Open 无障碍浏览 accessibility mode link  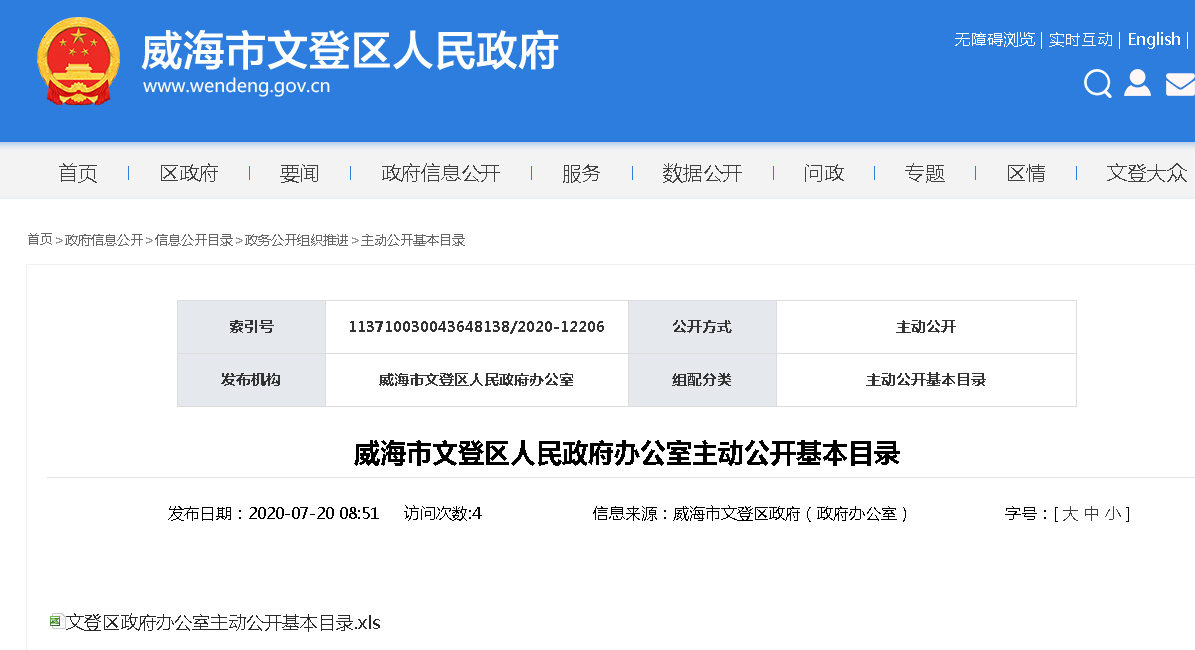click(x=994, y=39)
